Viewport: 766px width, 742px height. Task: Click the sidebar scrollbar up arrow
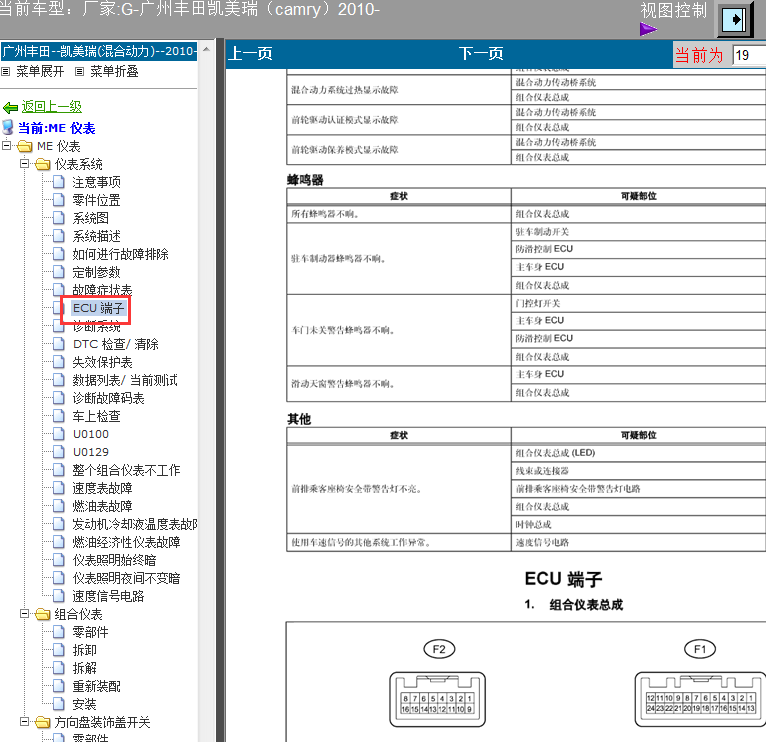pos(206,49)
